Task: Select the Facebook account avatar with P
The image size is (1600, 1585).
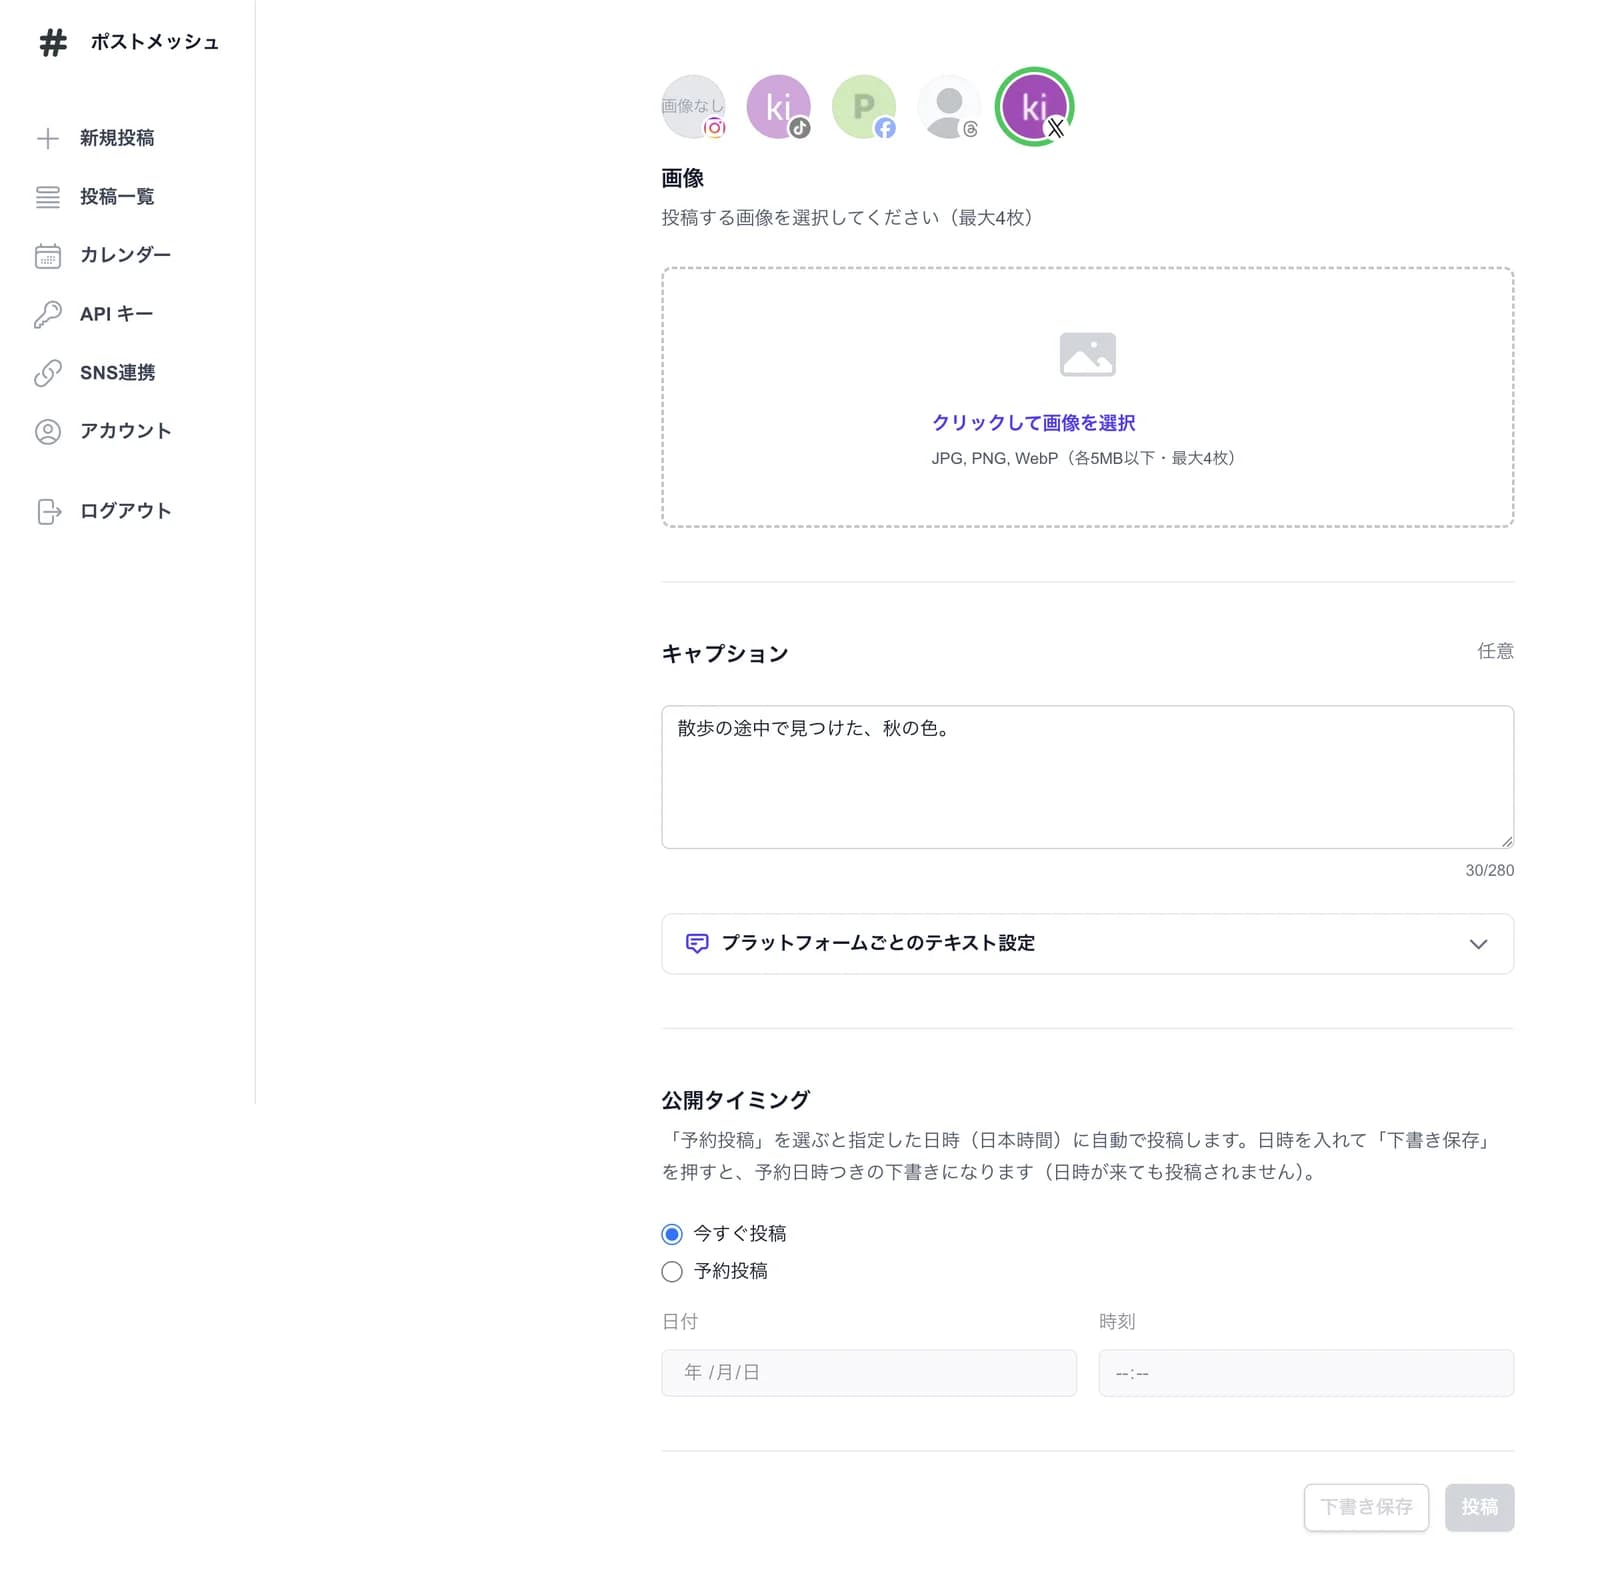Action: tap(864, 106)
